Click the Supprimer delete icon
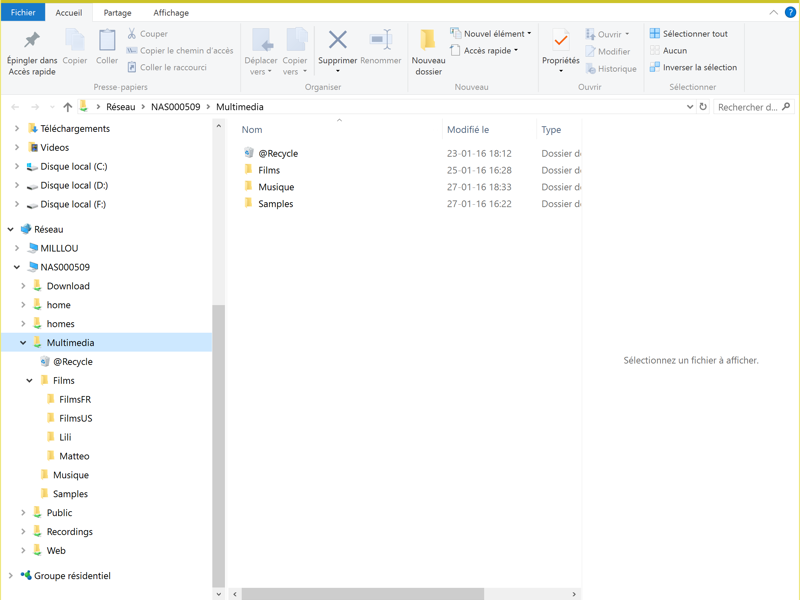Screen dimensions: 800x600 click(337, 41)
